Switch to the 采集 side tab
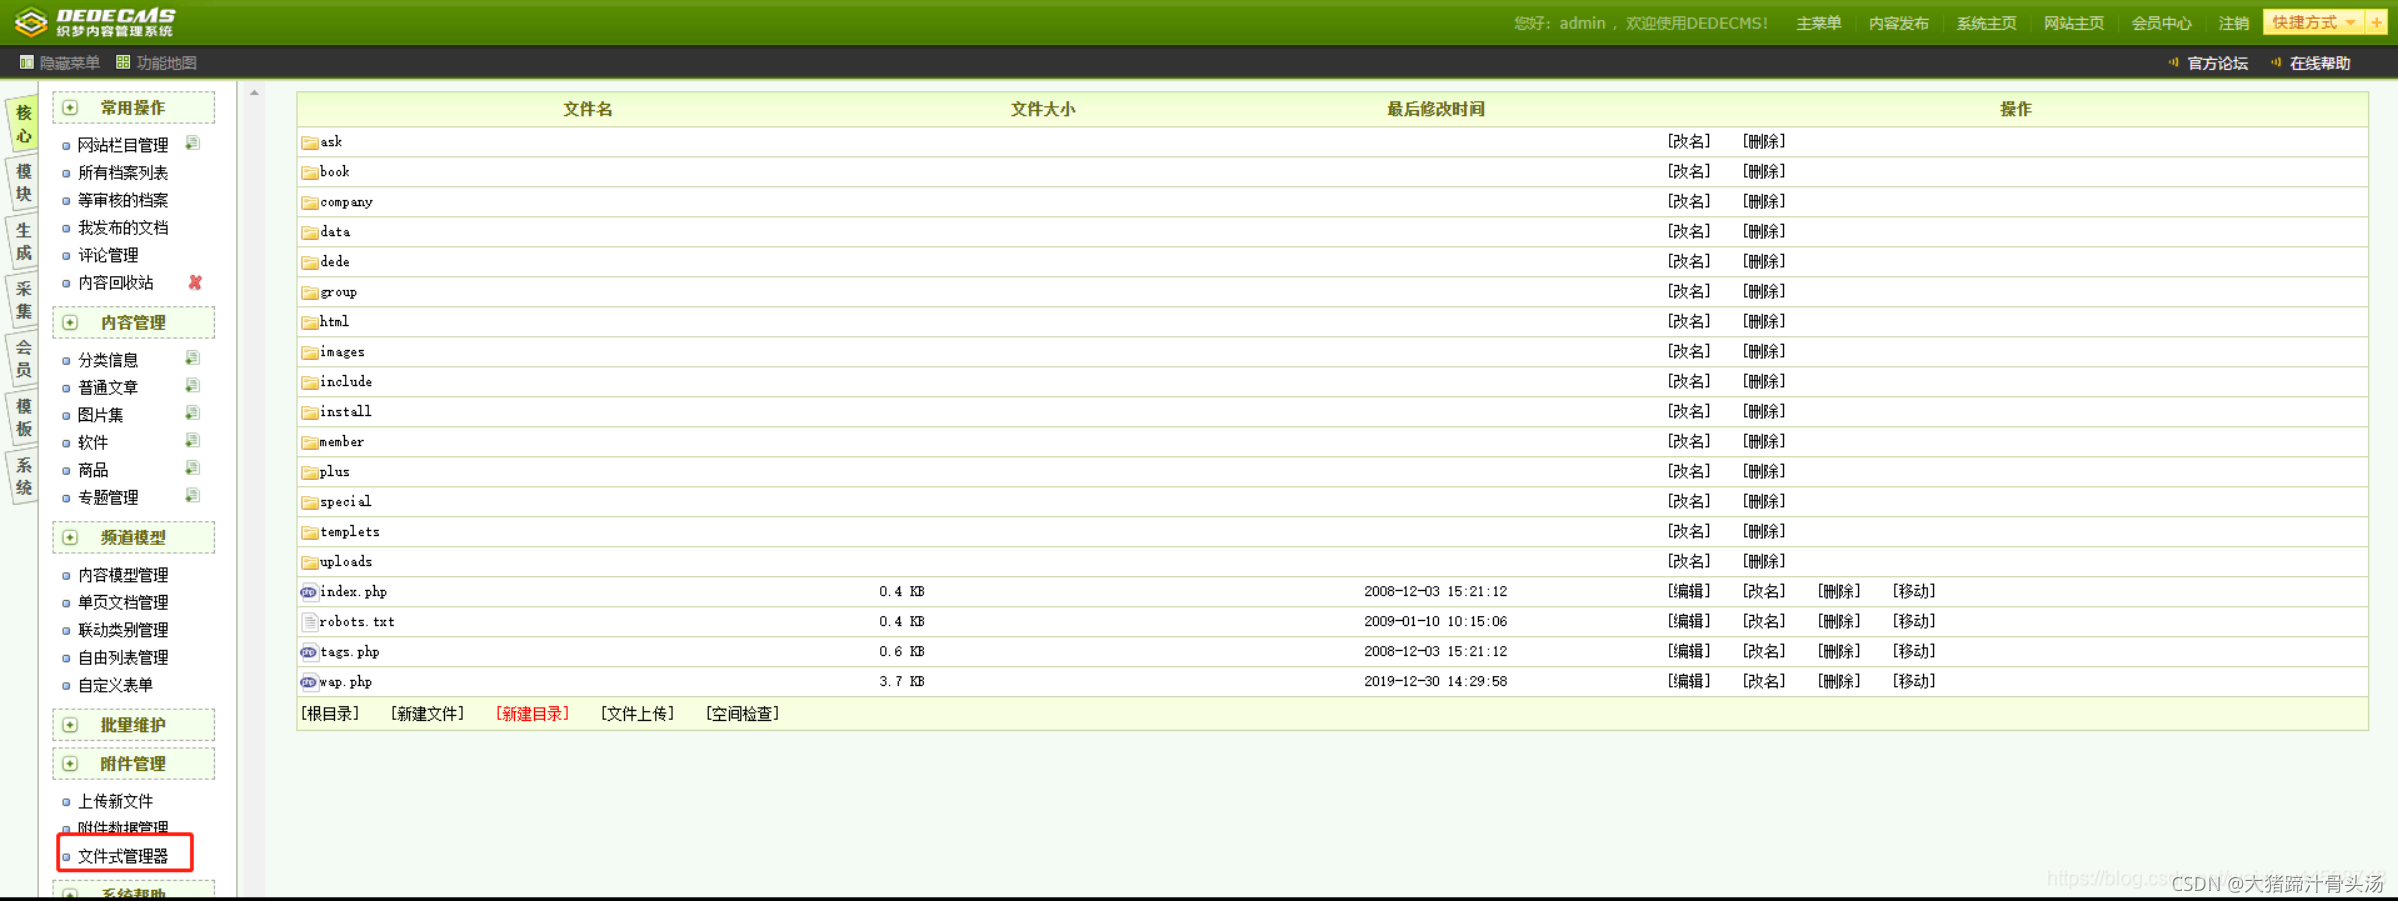Viewport: 2398px width, 902px height. click(x=24, y=301)
